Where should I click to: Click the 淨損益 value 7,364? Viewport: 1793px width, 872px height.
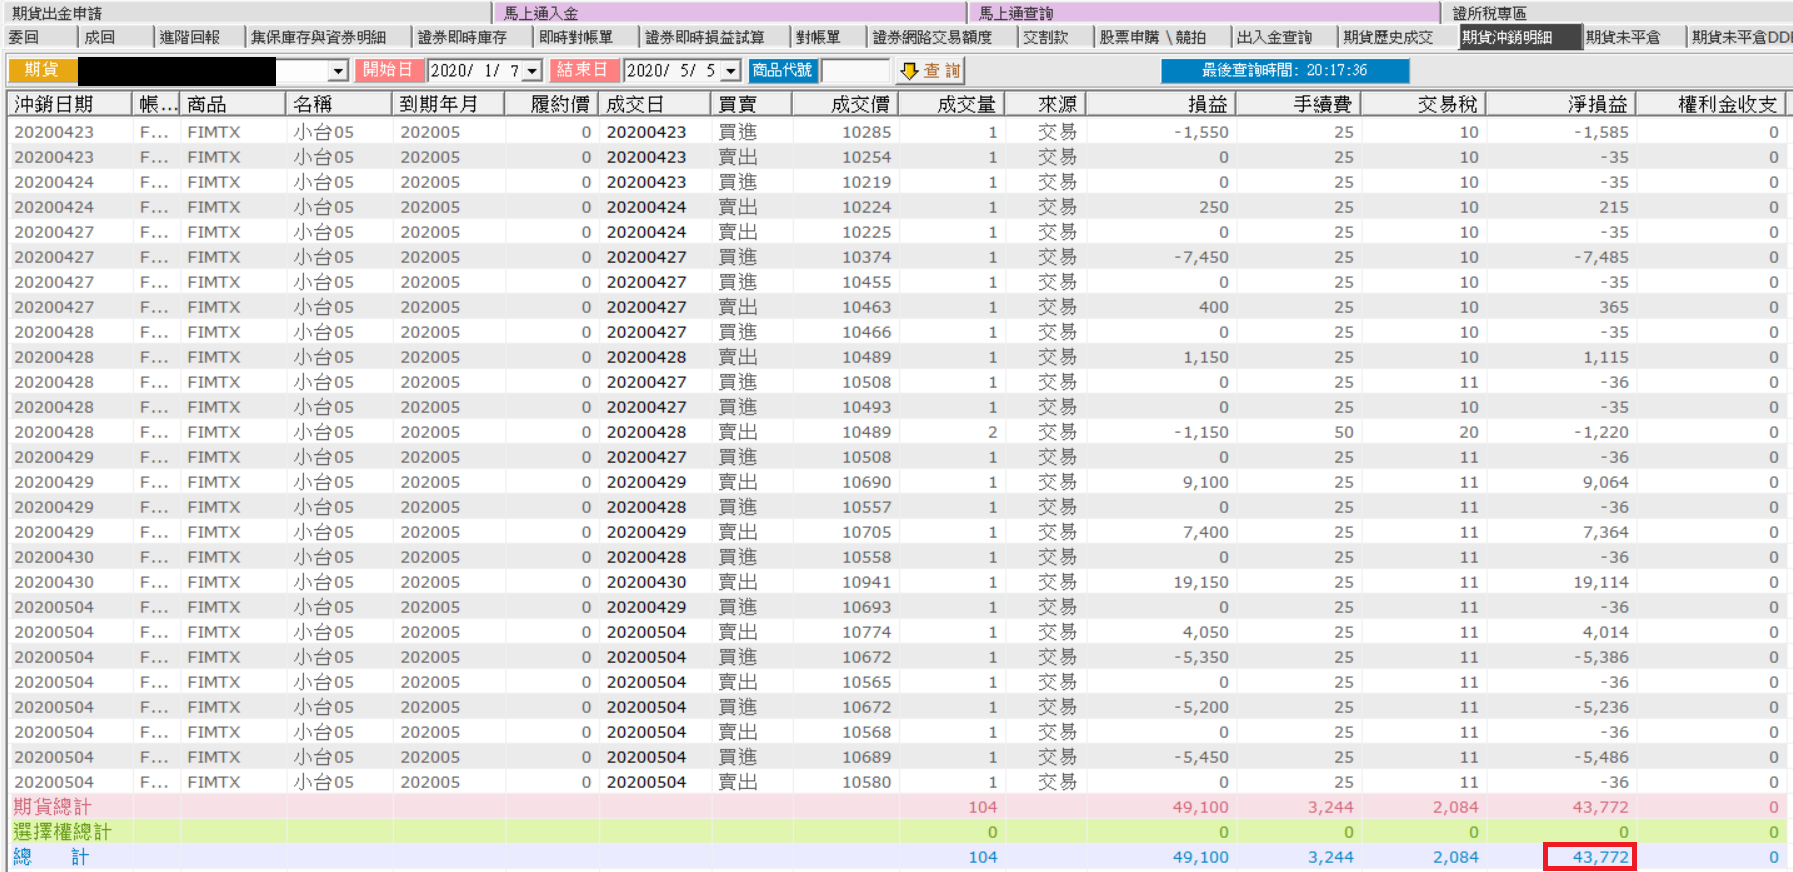1605,532
